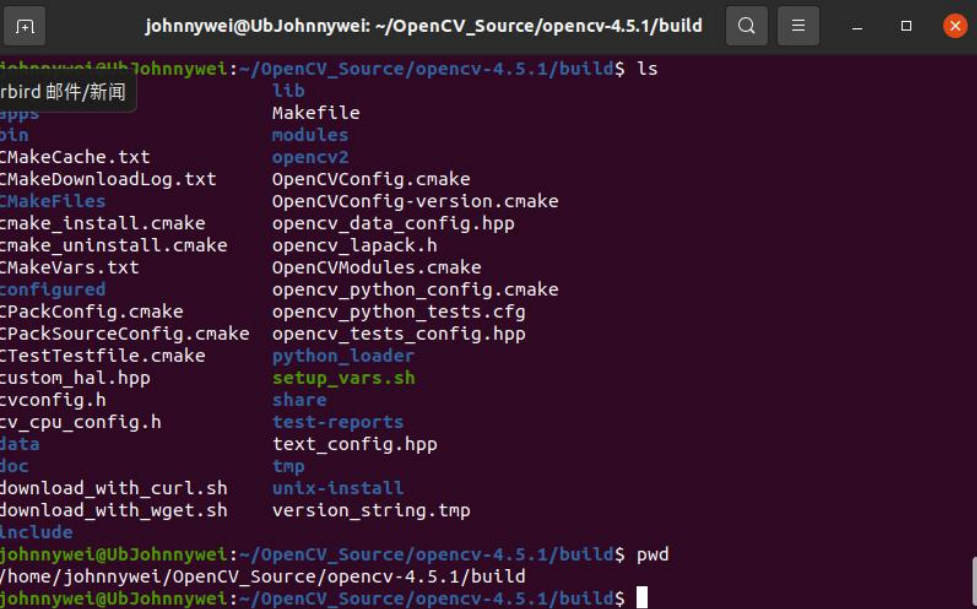Viewport: 977px width, 609px height.
Task: Open the hamburger menu
Action: click(798, 26)
